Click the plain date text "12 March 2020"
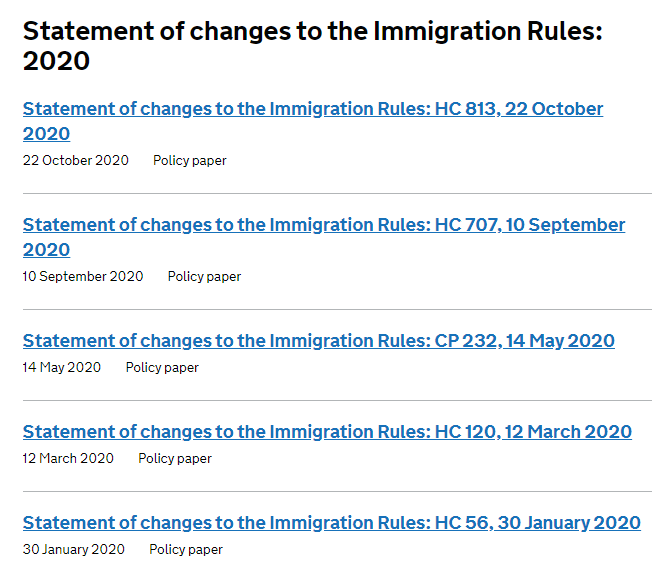This screenshot has height=581, width=665. 68,458
